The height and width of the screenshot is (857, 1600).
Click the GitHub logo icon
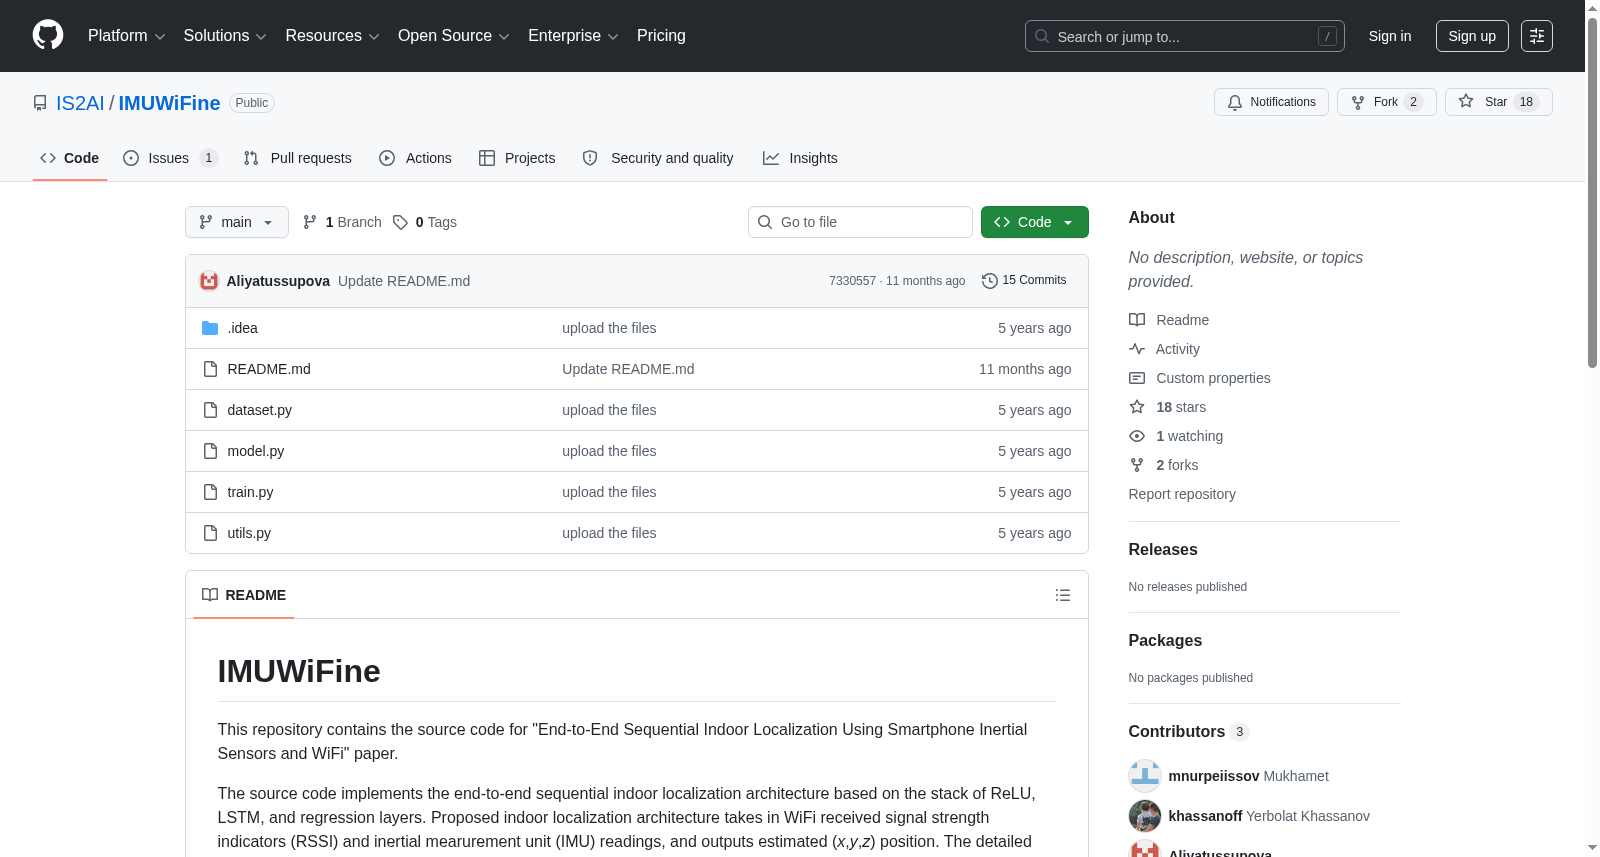[48, 35]
